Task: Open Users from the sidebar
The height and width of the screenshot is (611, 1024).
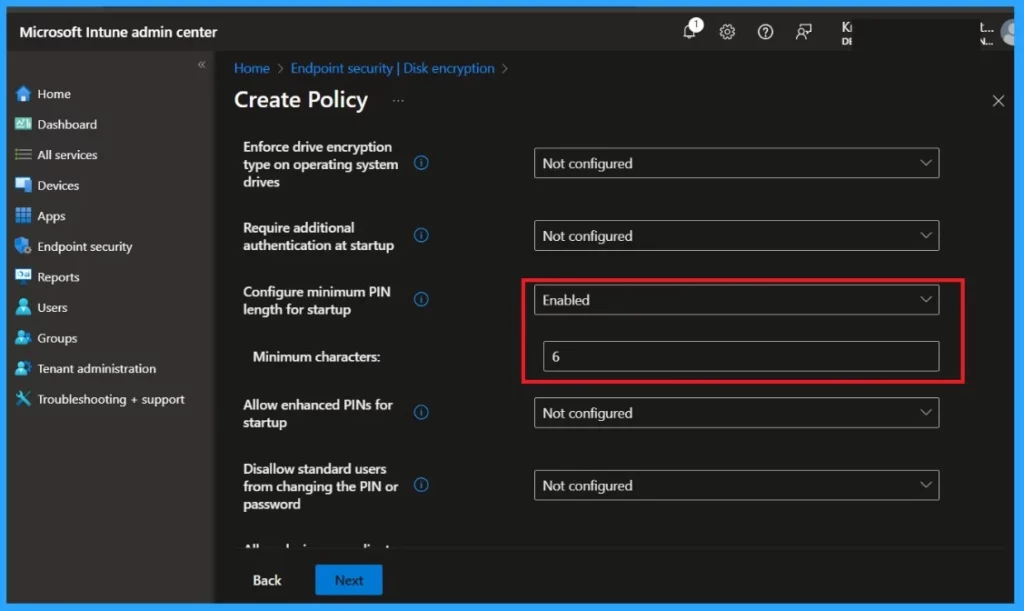Action: click(52, 307)
